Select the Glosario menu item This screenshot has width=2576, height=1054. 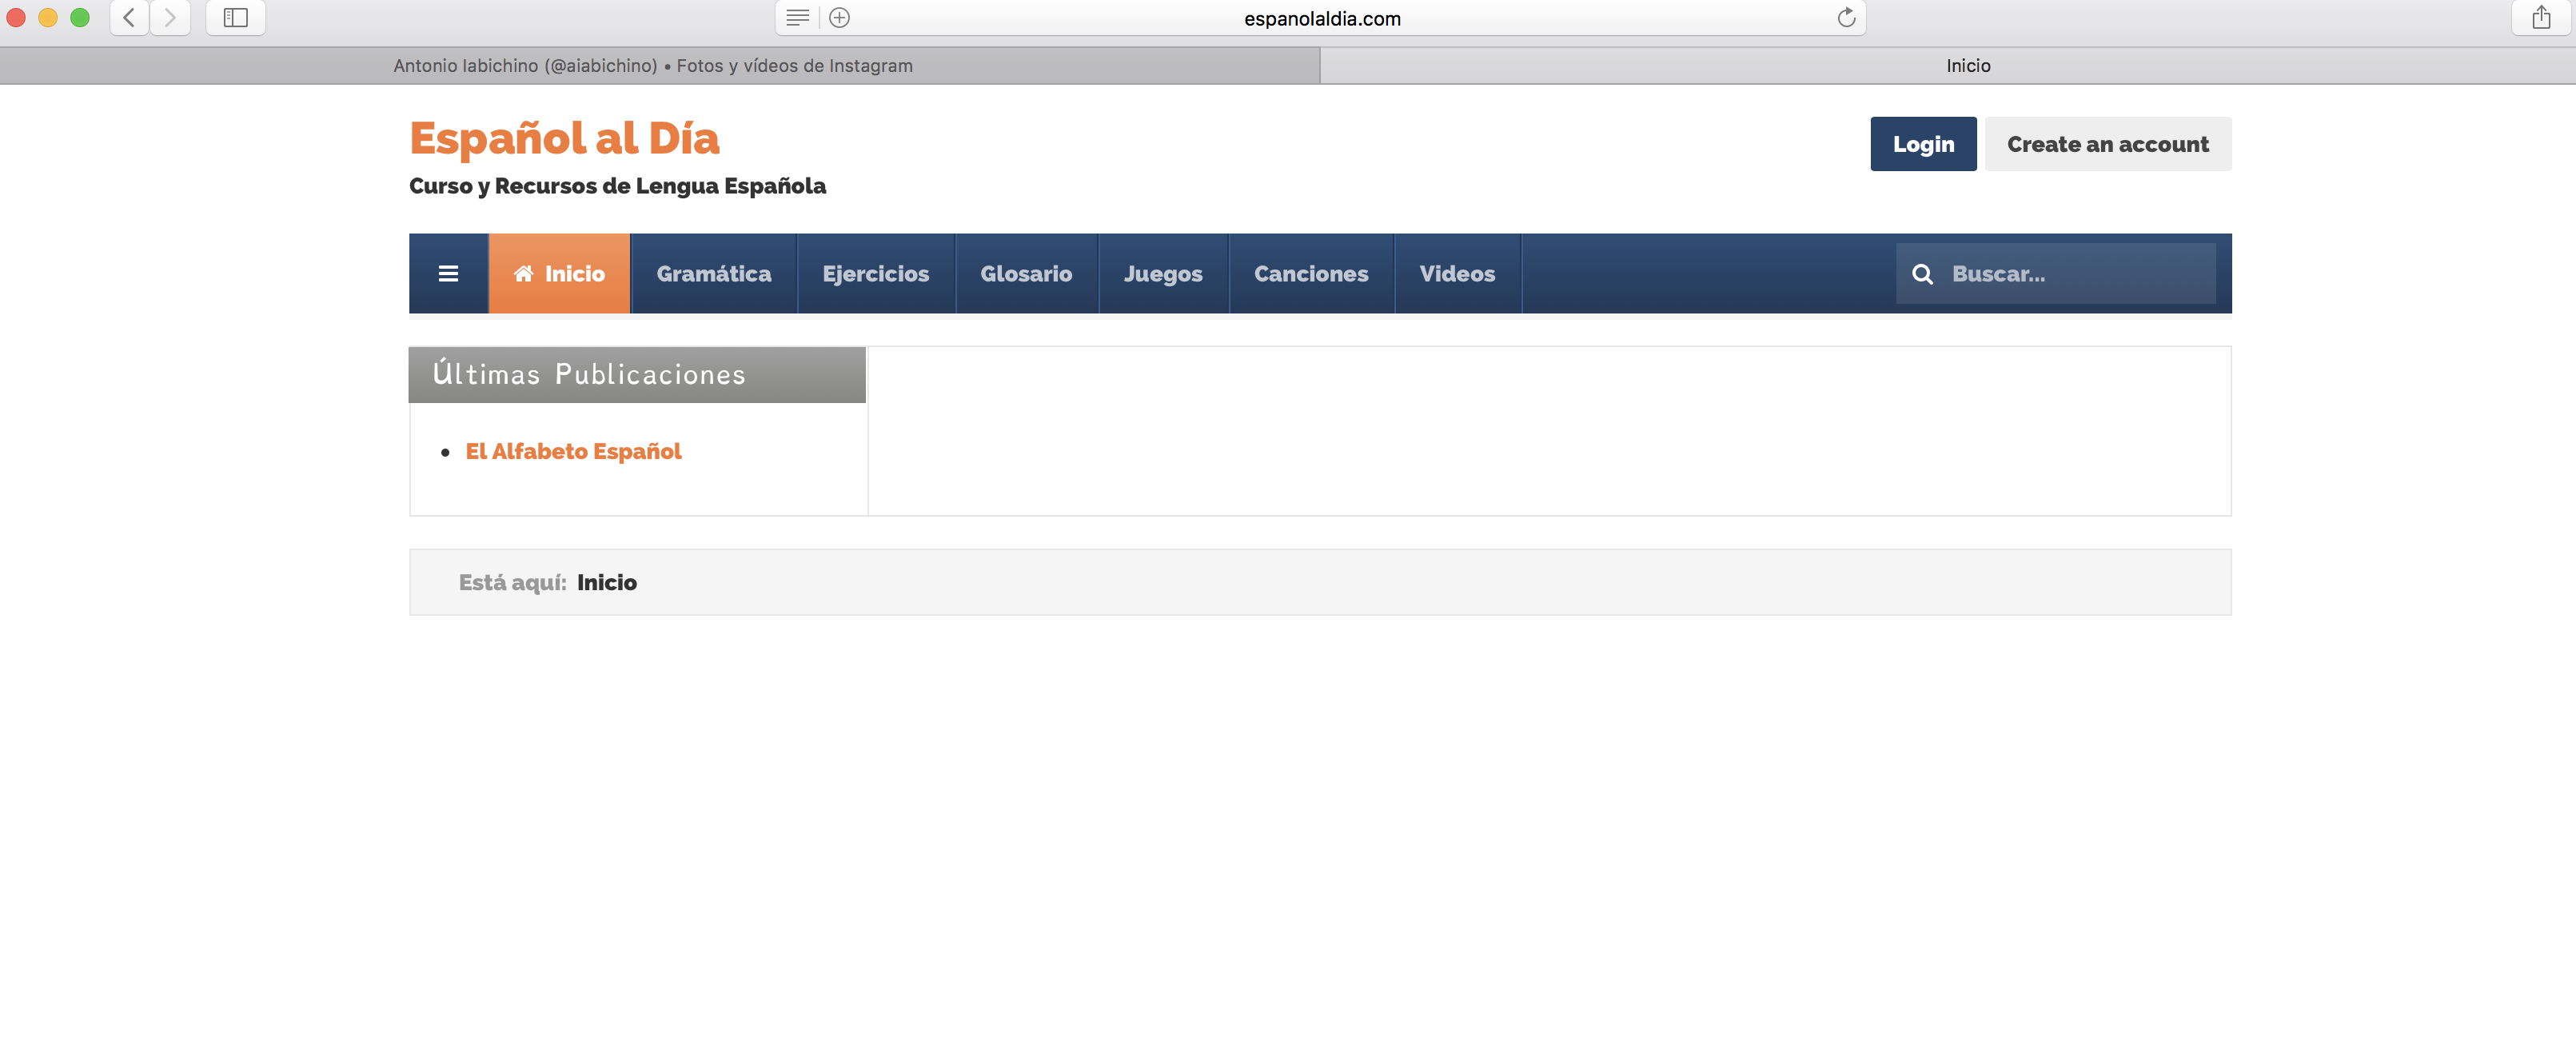[x=1025, y=273]
